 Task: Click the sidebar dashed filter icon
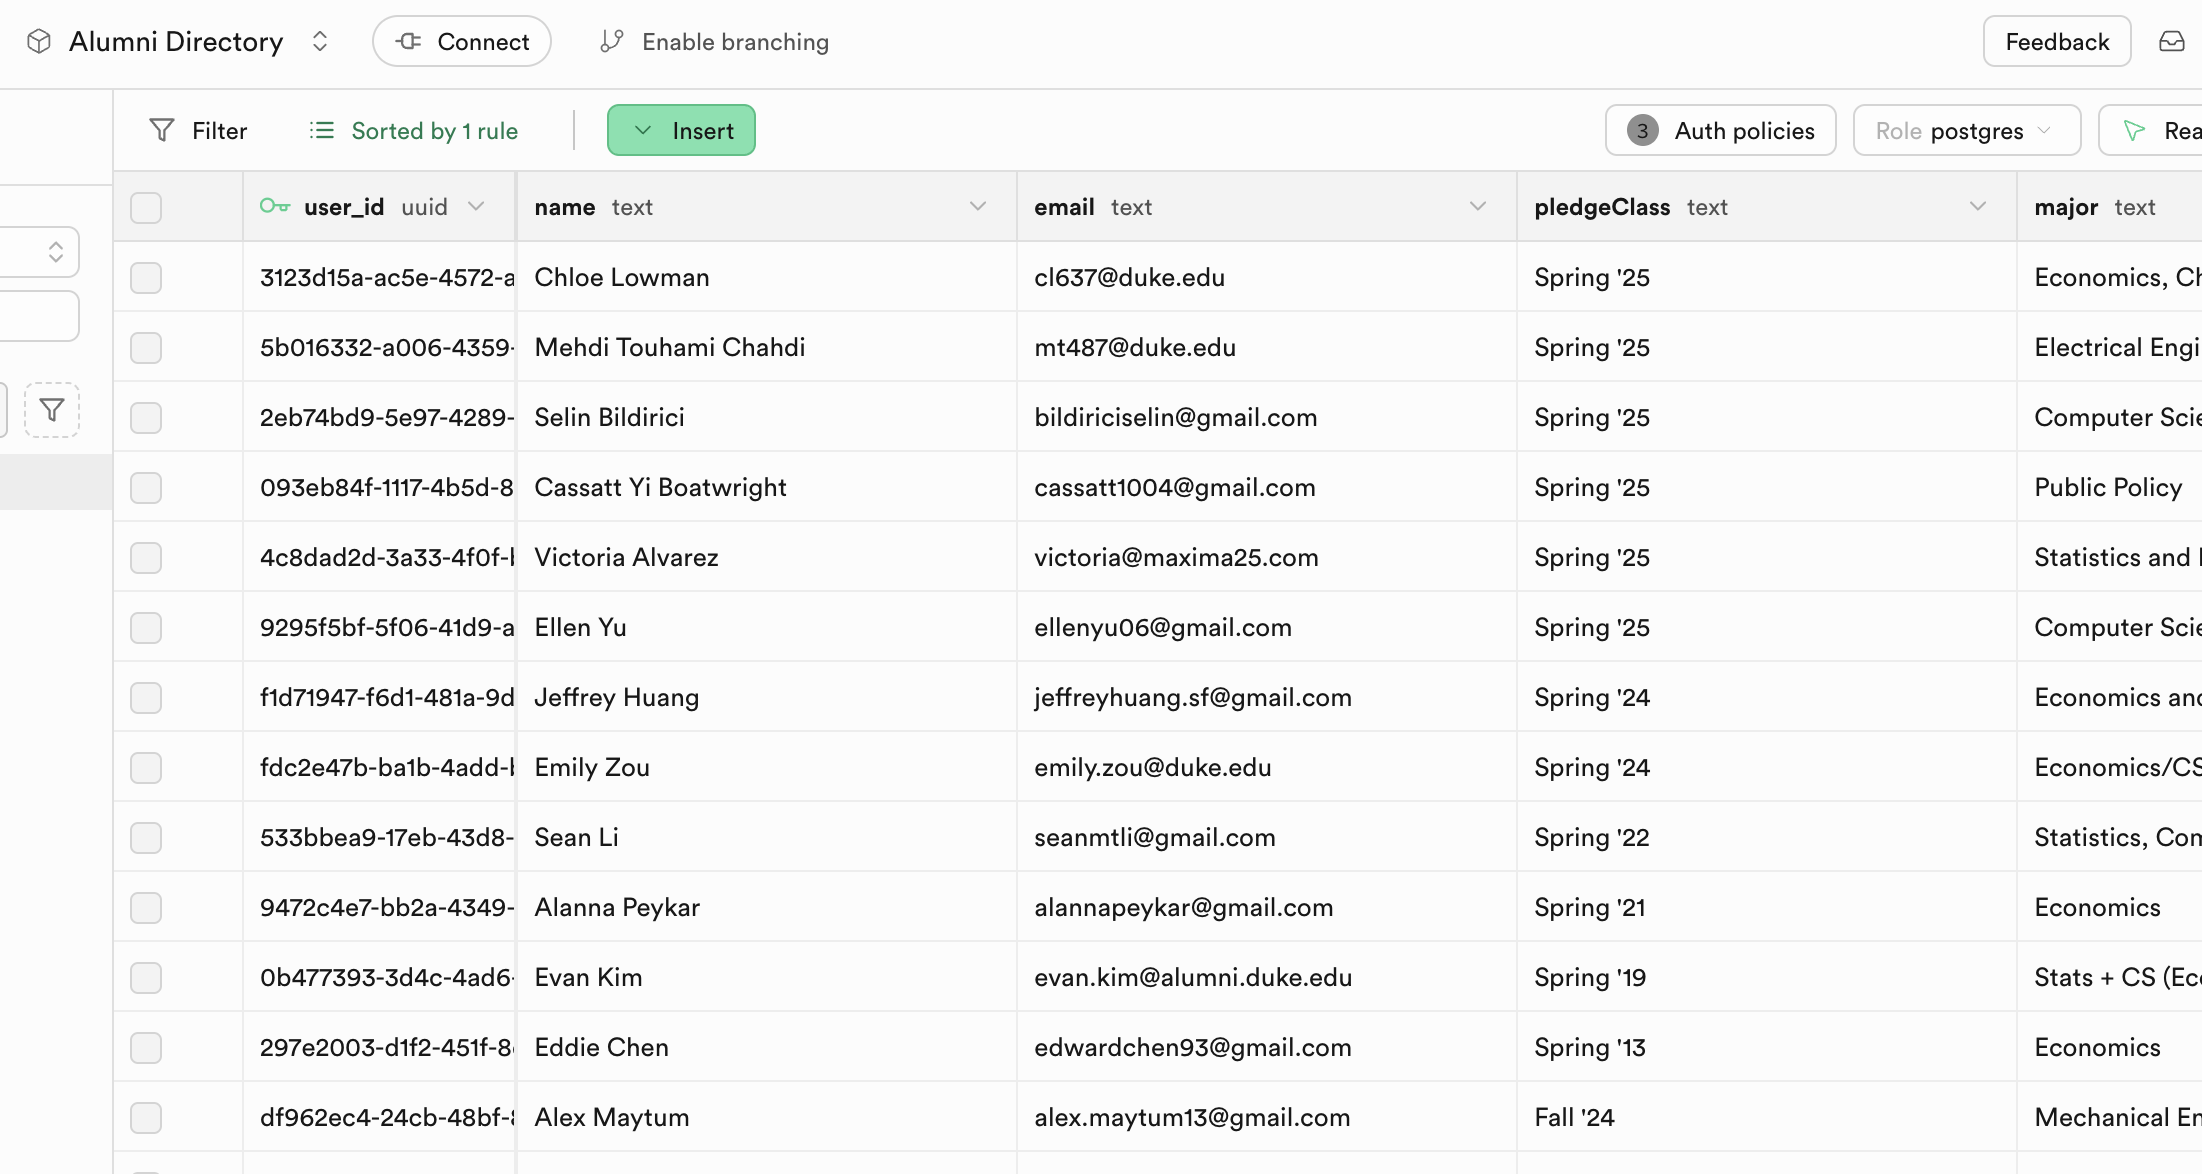tap(52, 409)
